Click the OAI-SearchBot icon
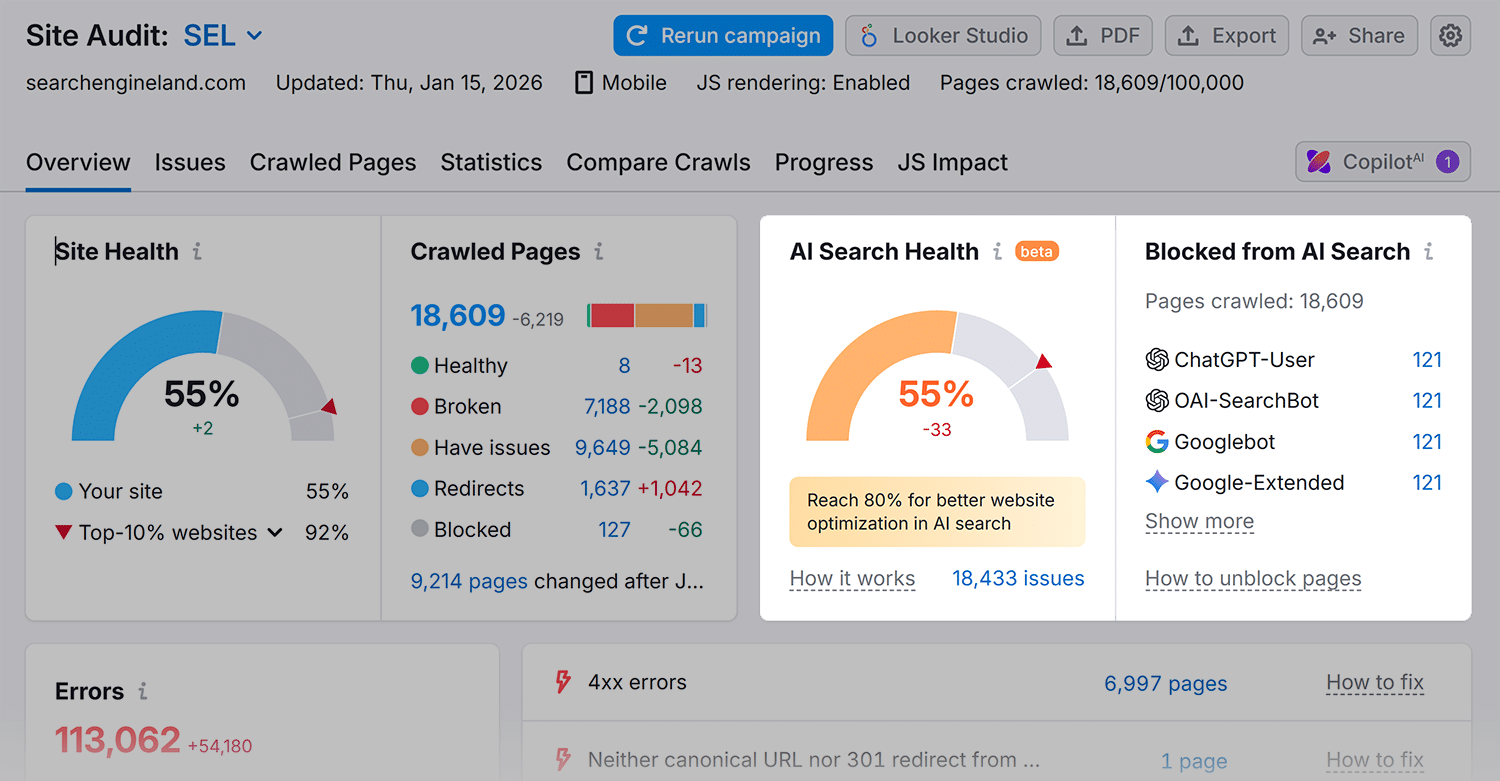1500x781 pixels. pyautogui.click(x=1157, y=400)
